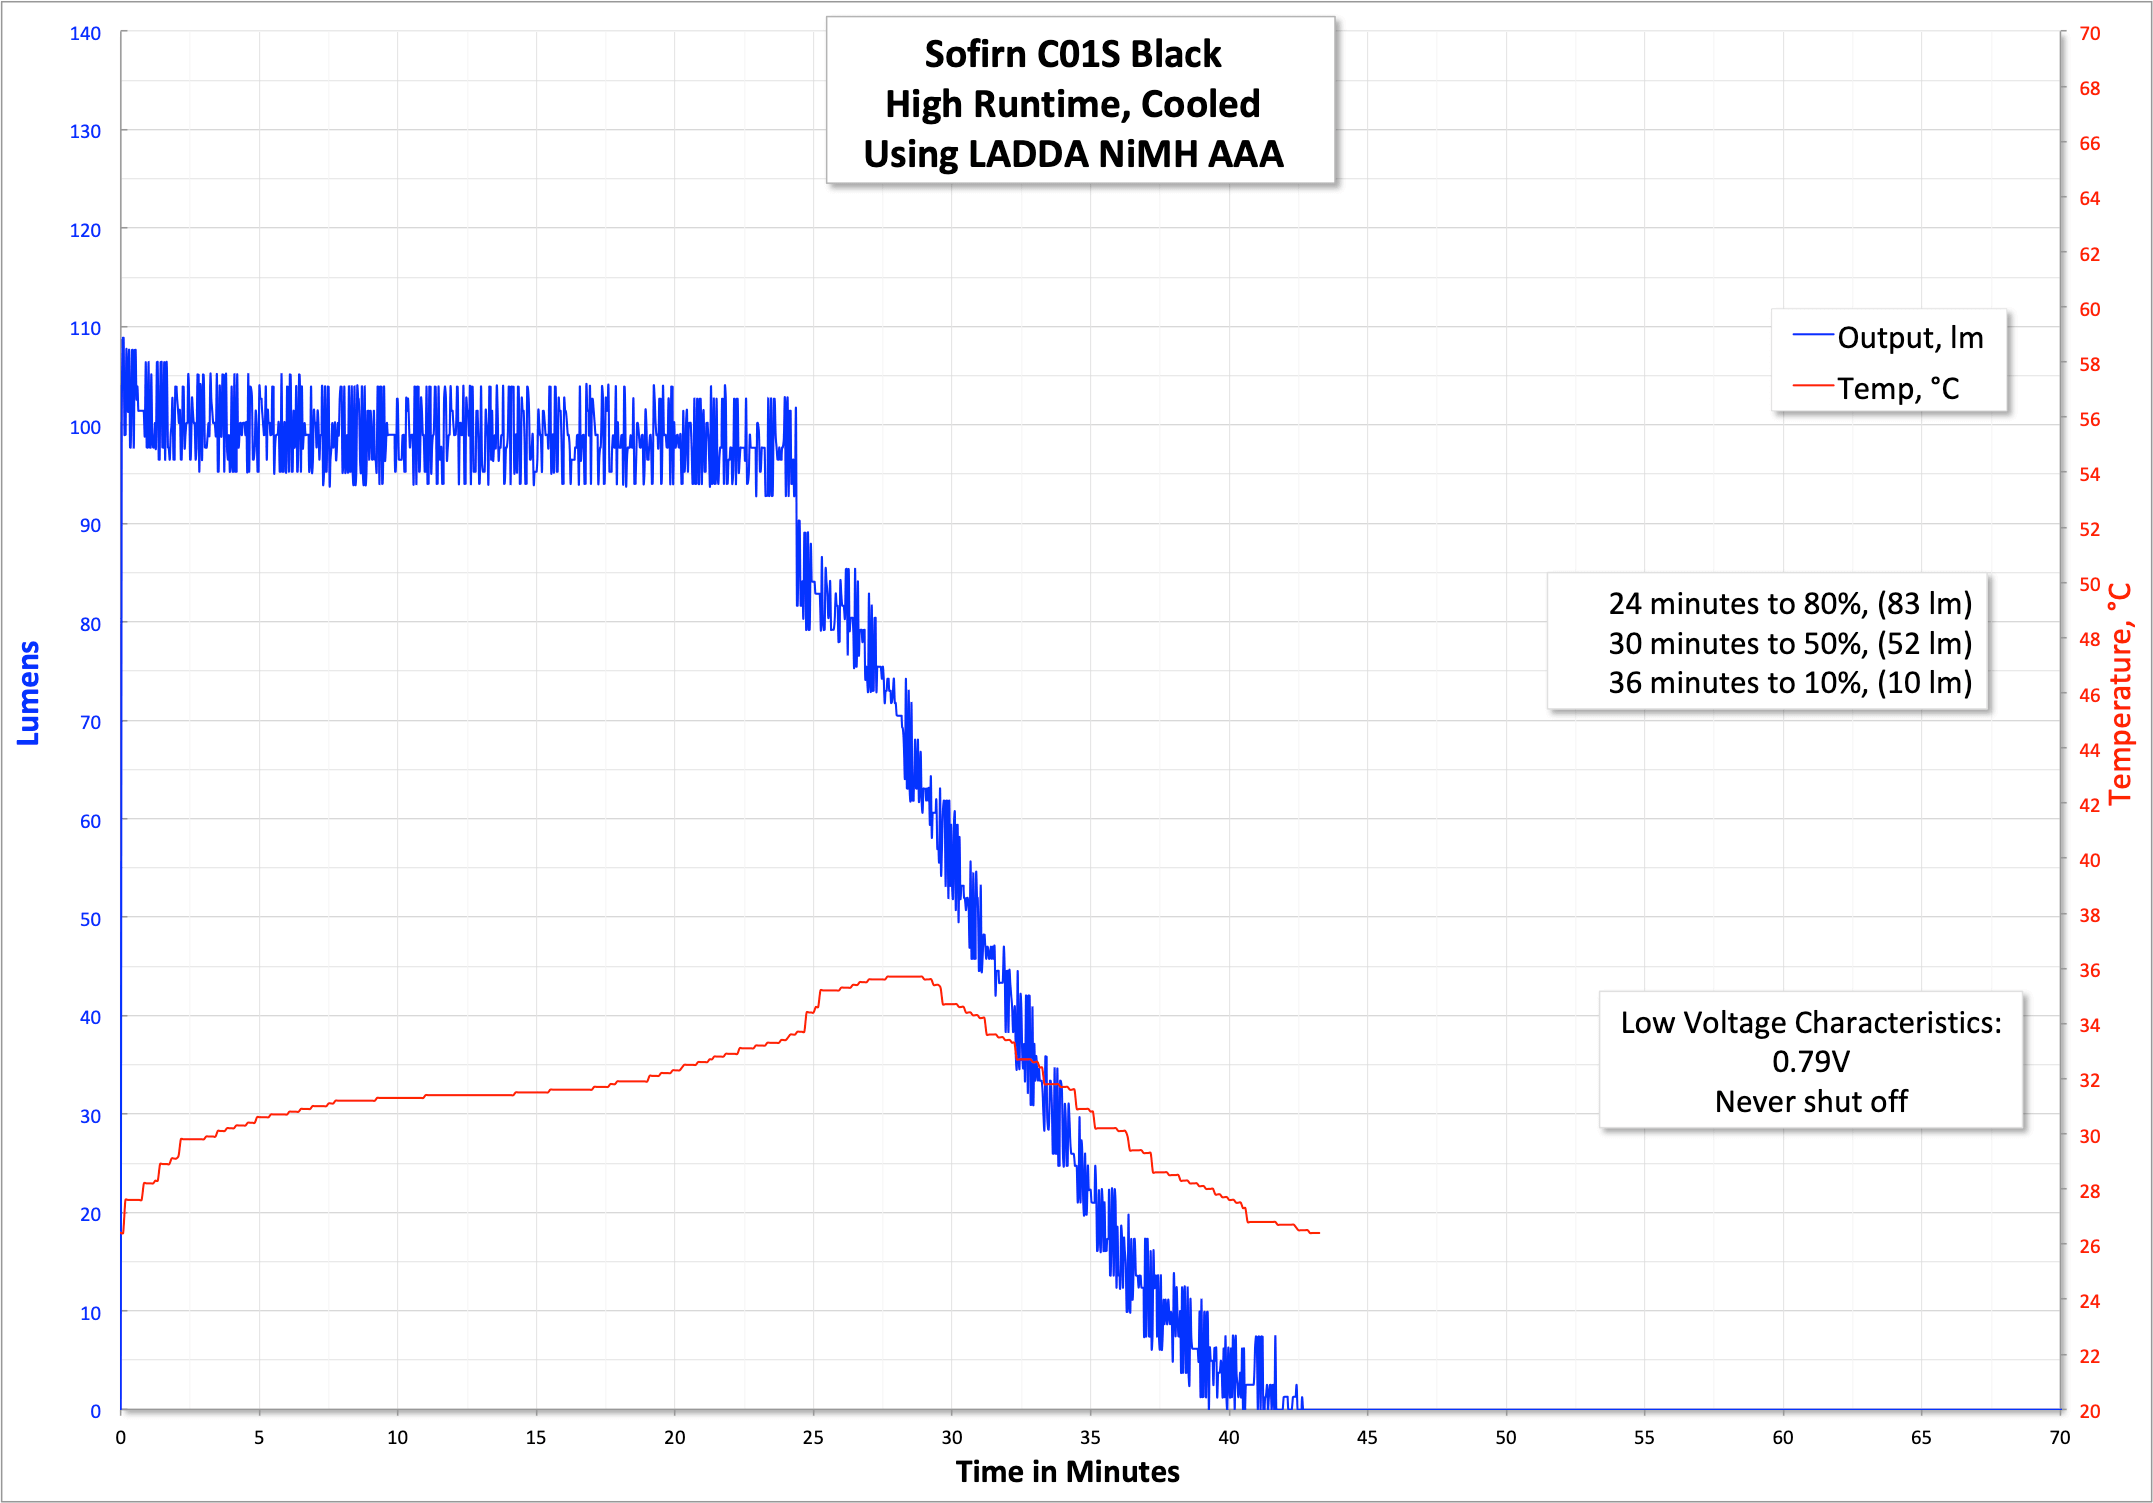Click the Time in Minutes axis title
This screenshot has width=2153, height=1503.
click(x=1067, y=1471)
